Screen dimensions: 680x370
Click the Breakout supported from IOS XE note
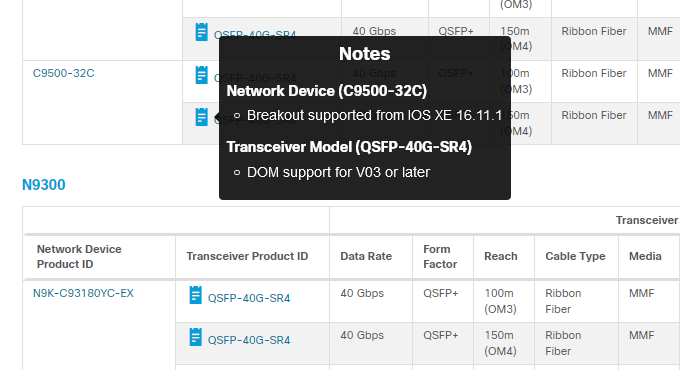click(x=374, y=115)
